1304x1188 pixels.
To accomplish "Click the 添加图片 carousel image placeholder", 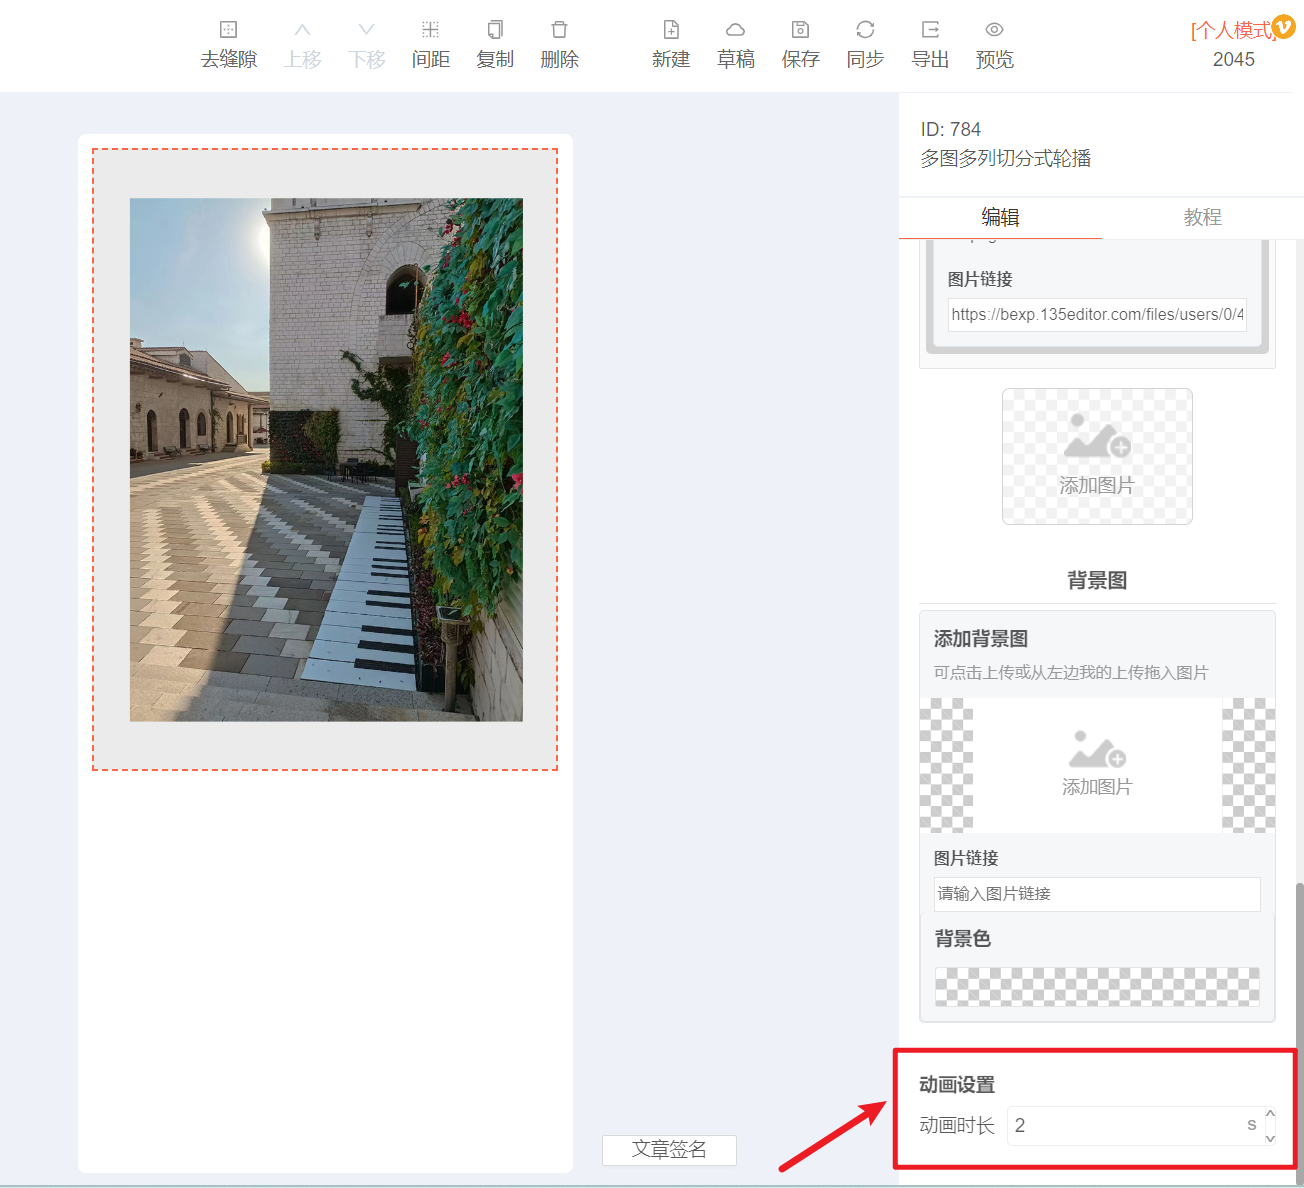I will (1097, 456).
